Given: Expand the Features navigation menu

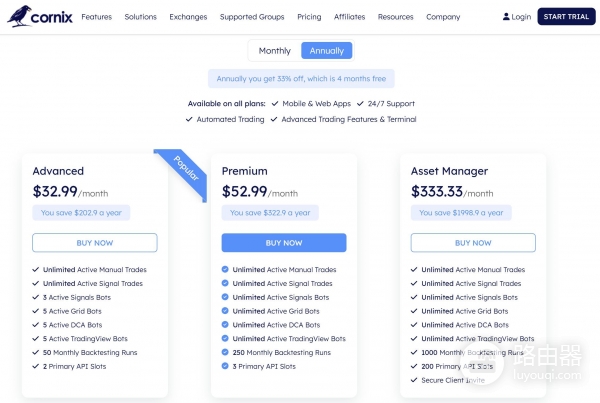Looking at the screenshot, I should [x=97, y=17].
